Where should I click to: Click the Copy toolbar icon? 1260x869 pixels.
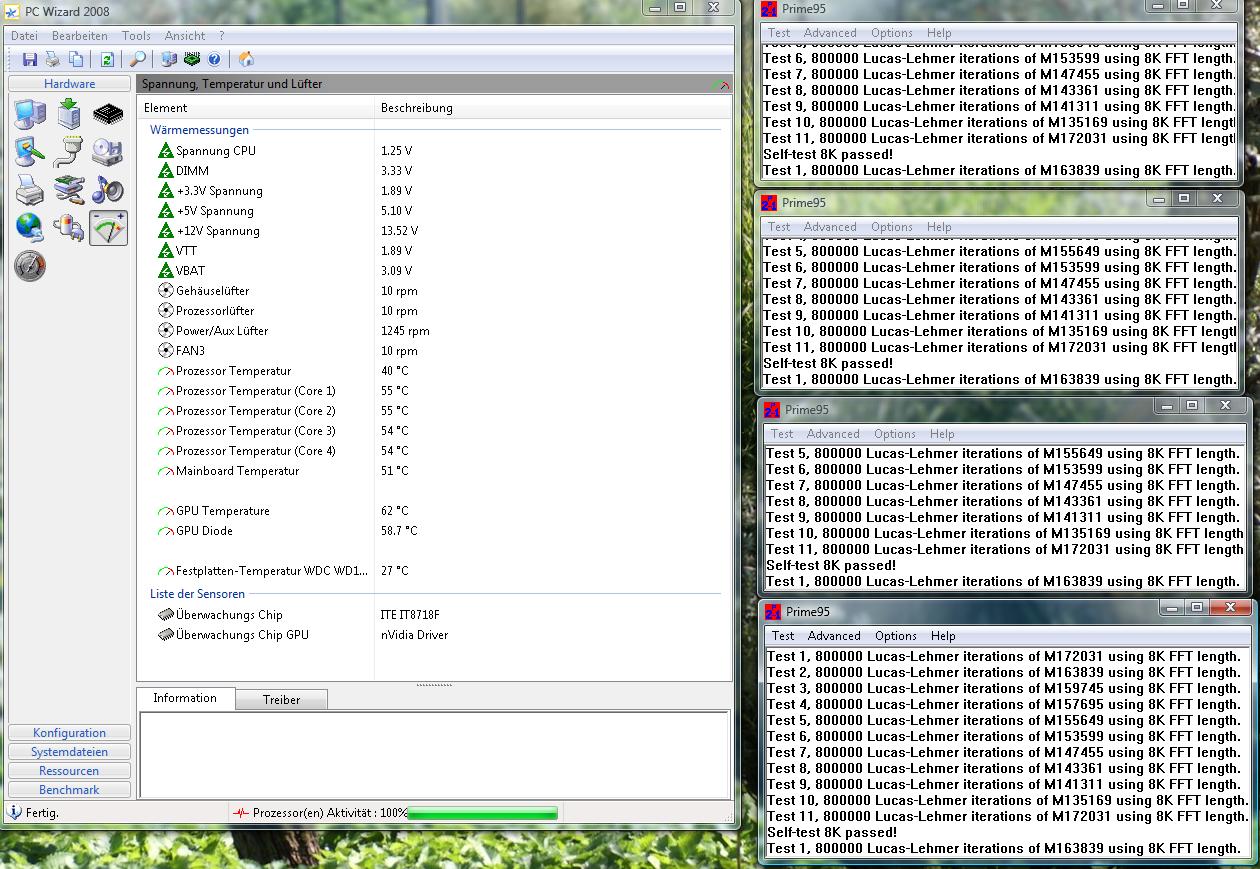(x=76, y=60)
